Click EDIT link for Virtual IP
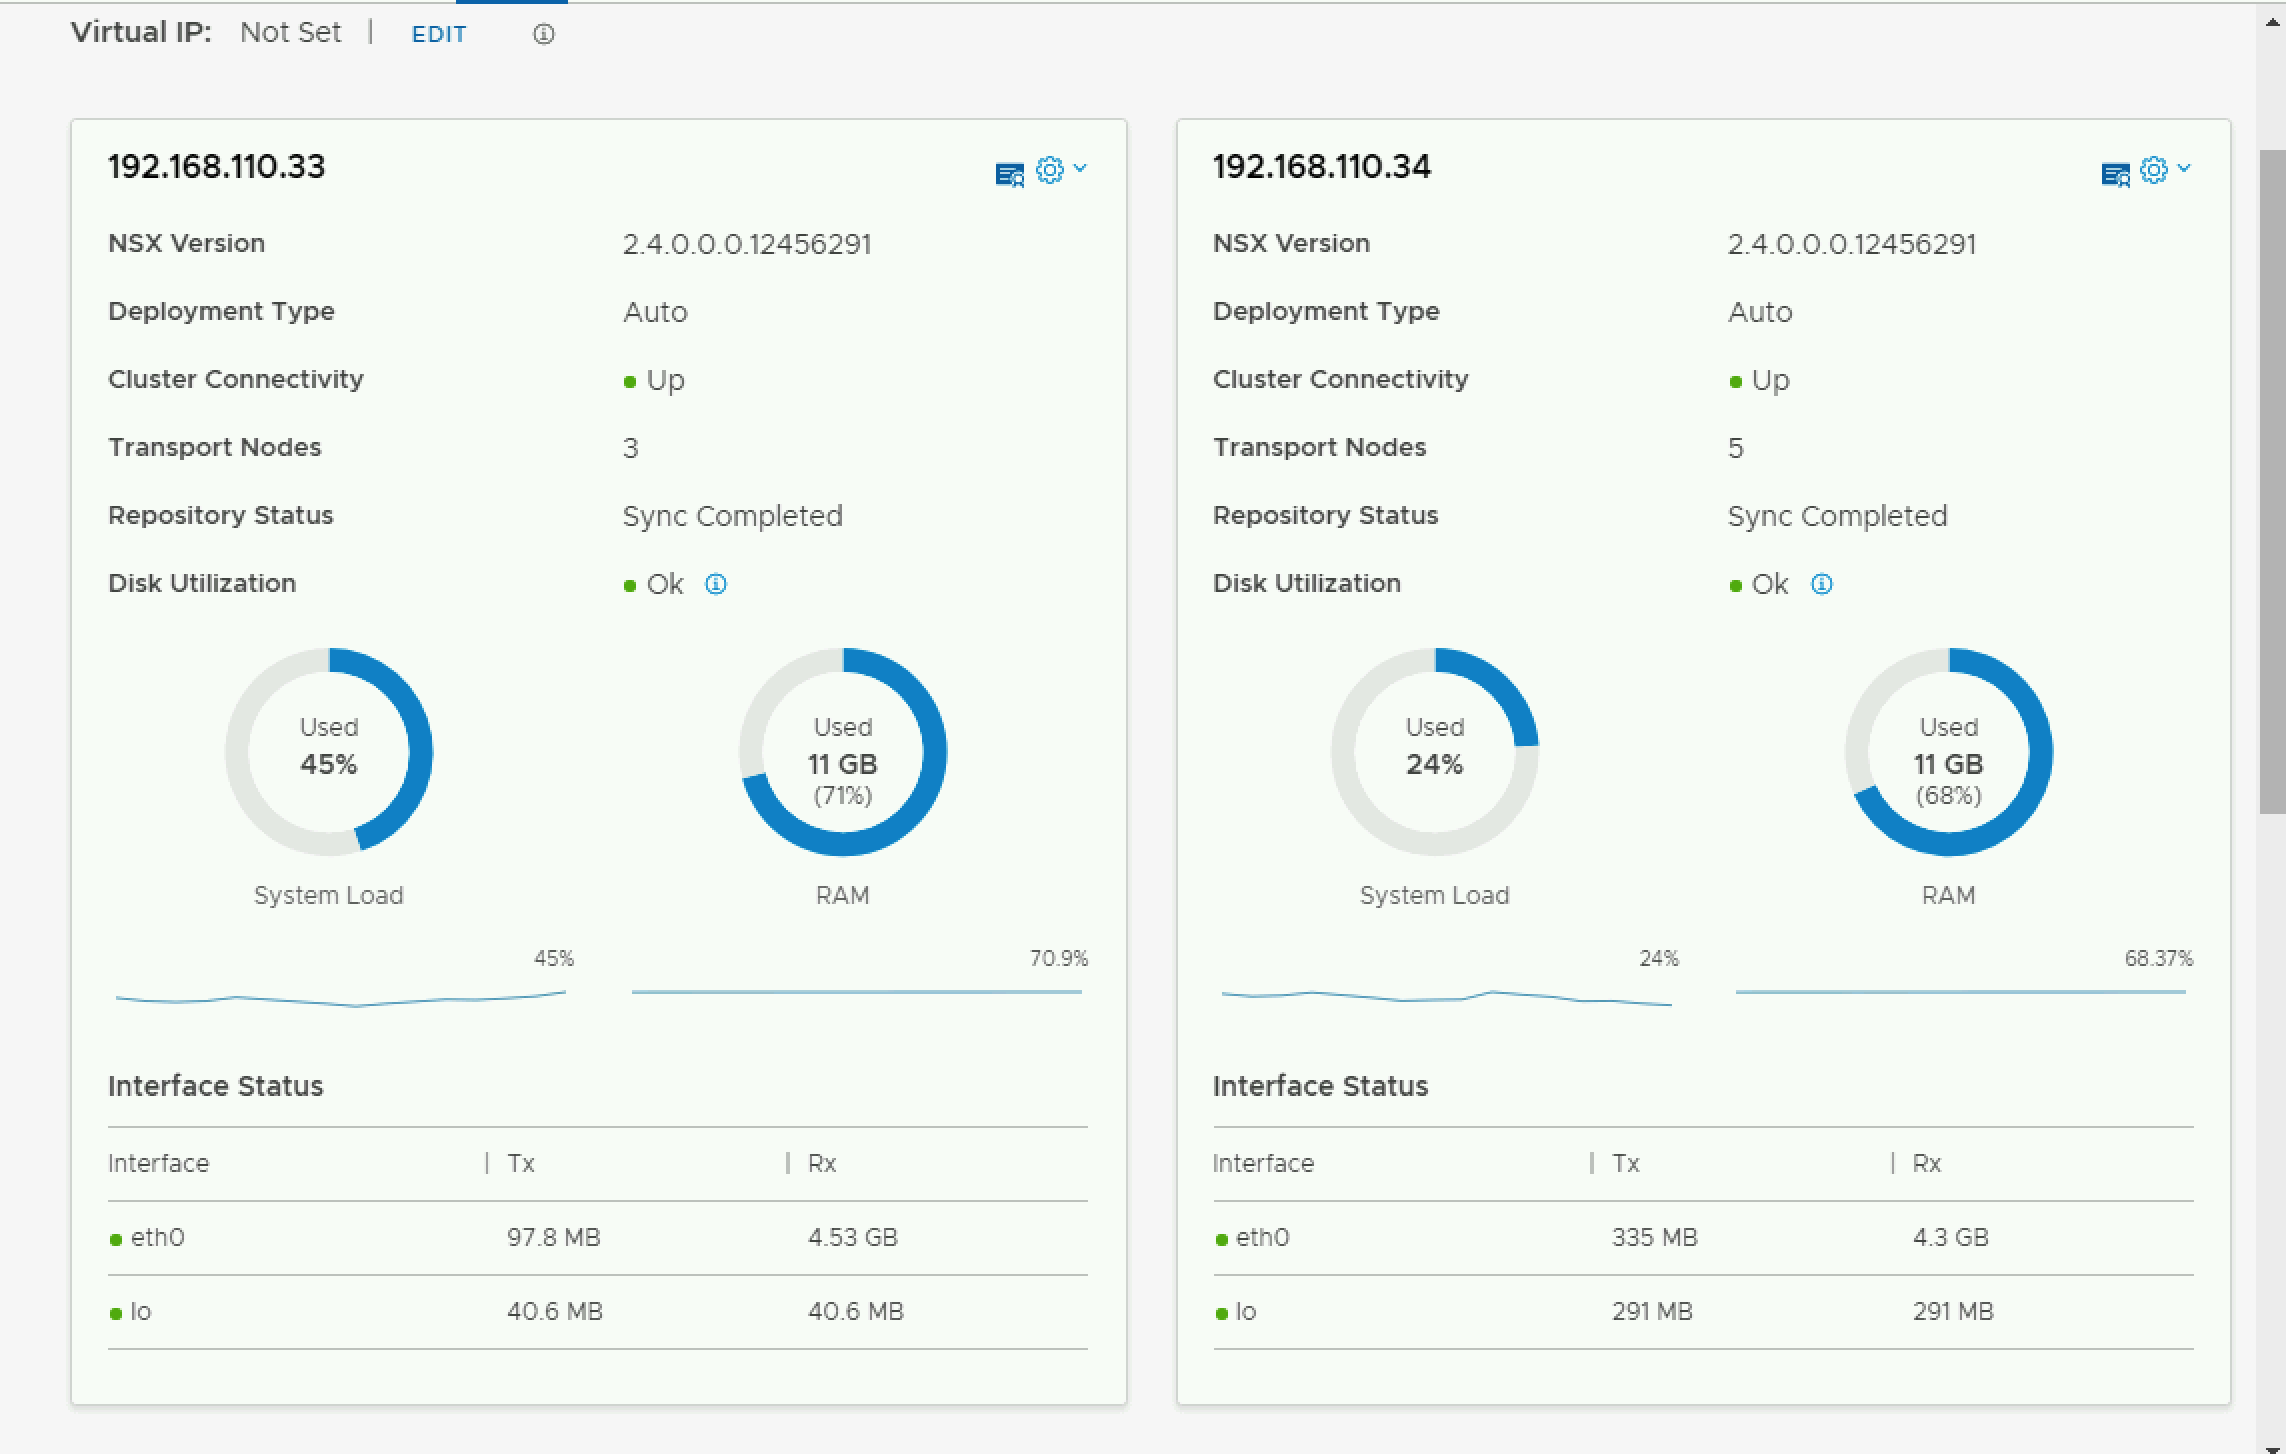Screen dimensions: 2286x1454 coord(438,34)
